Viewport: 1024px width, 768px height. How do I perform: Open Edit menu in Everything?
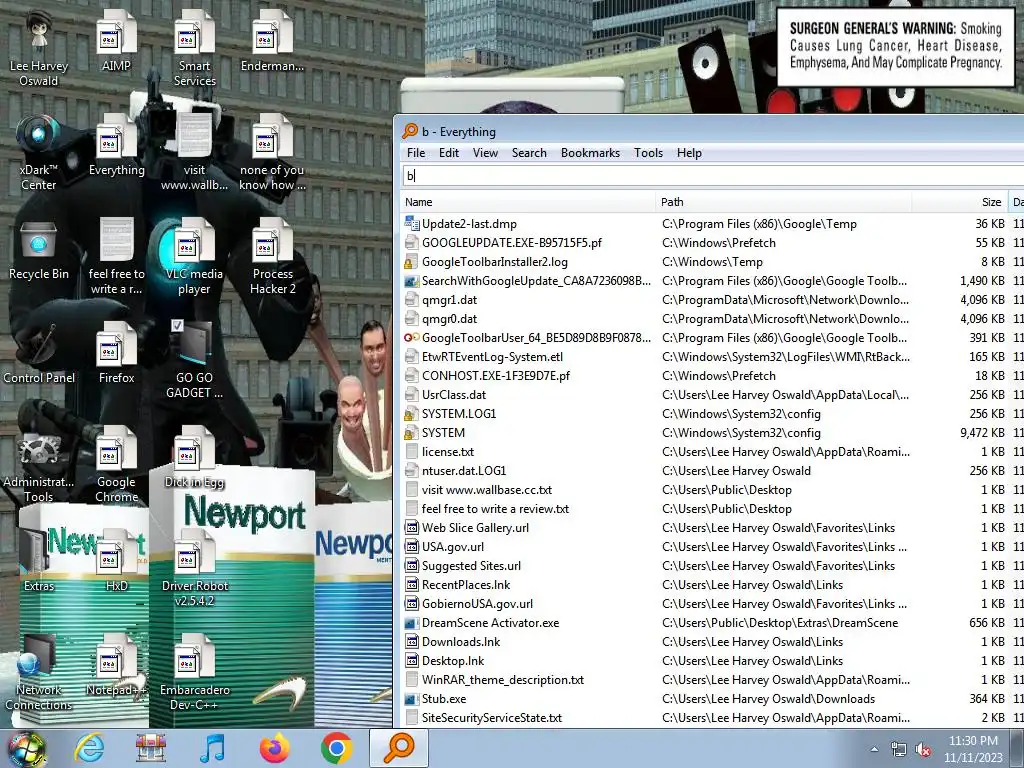click(449, 153)
